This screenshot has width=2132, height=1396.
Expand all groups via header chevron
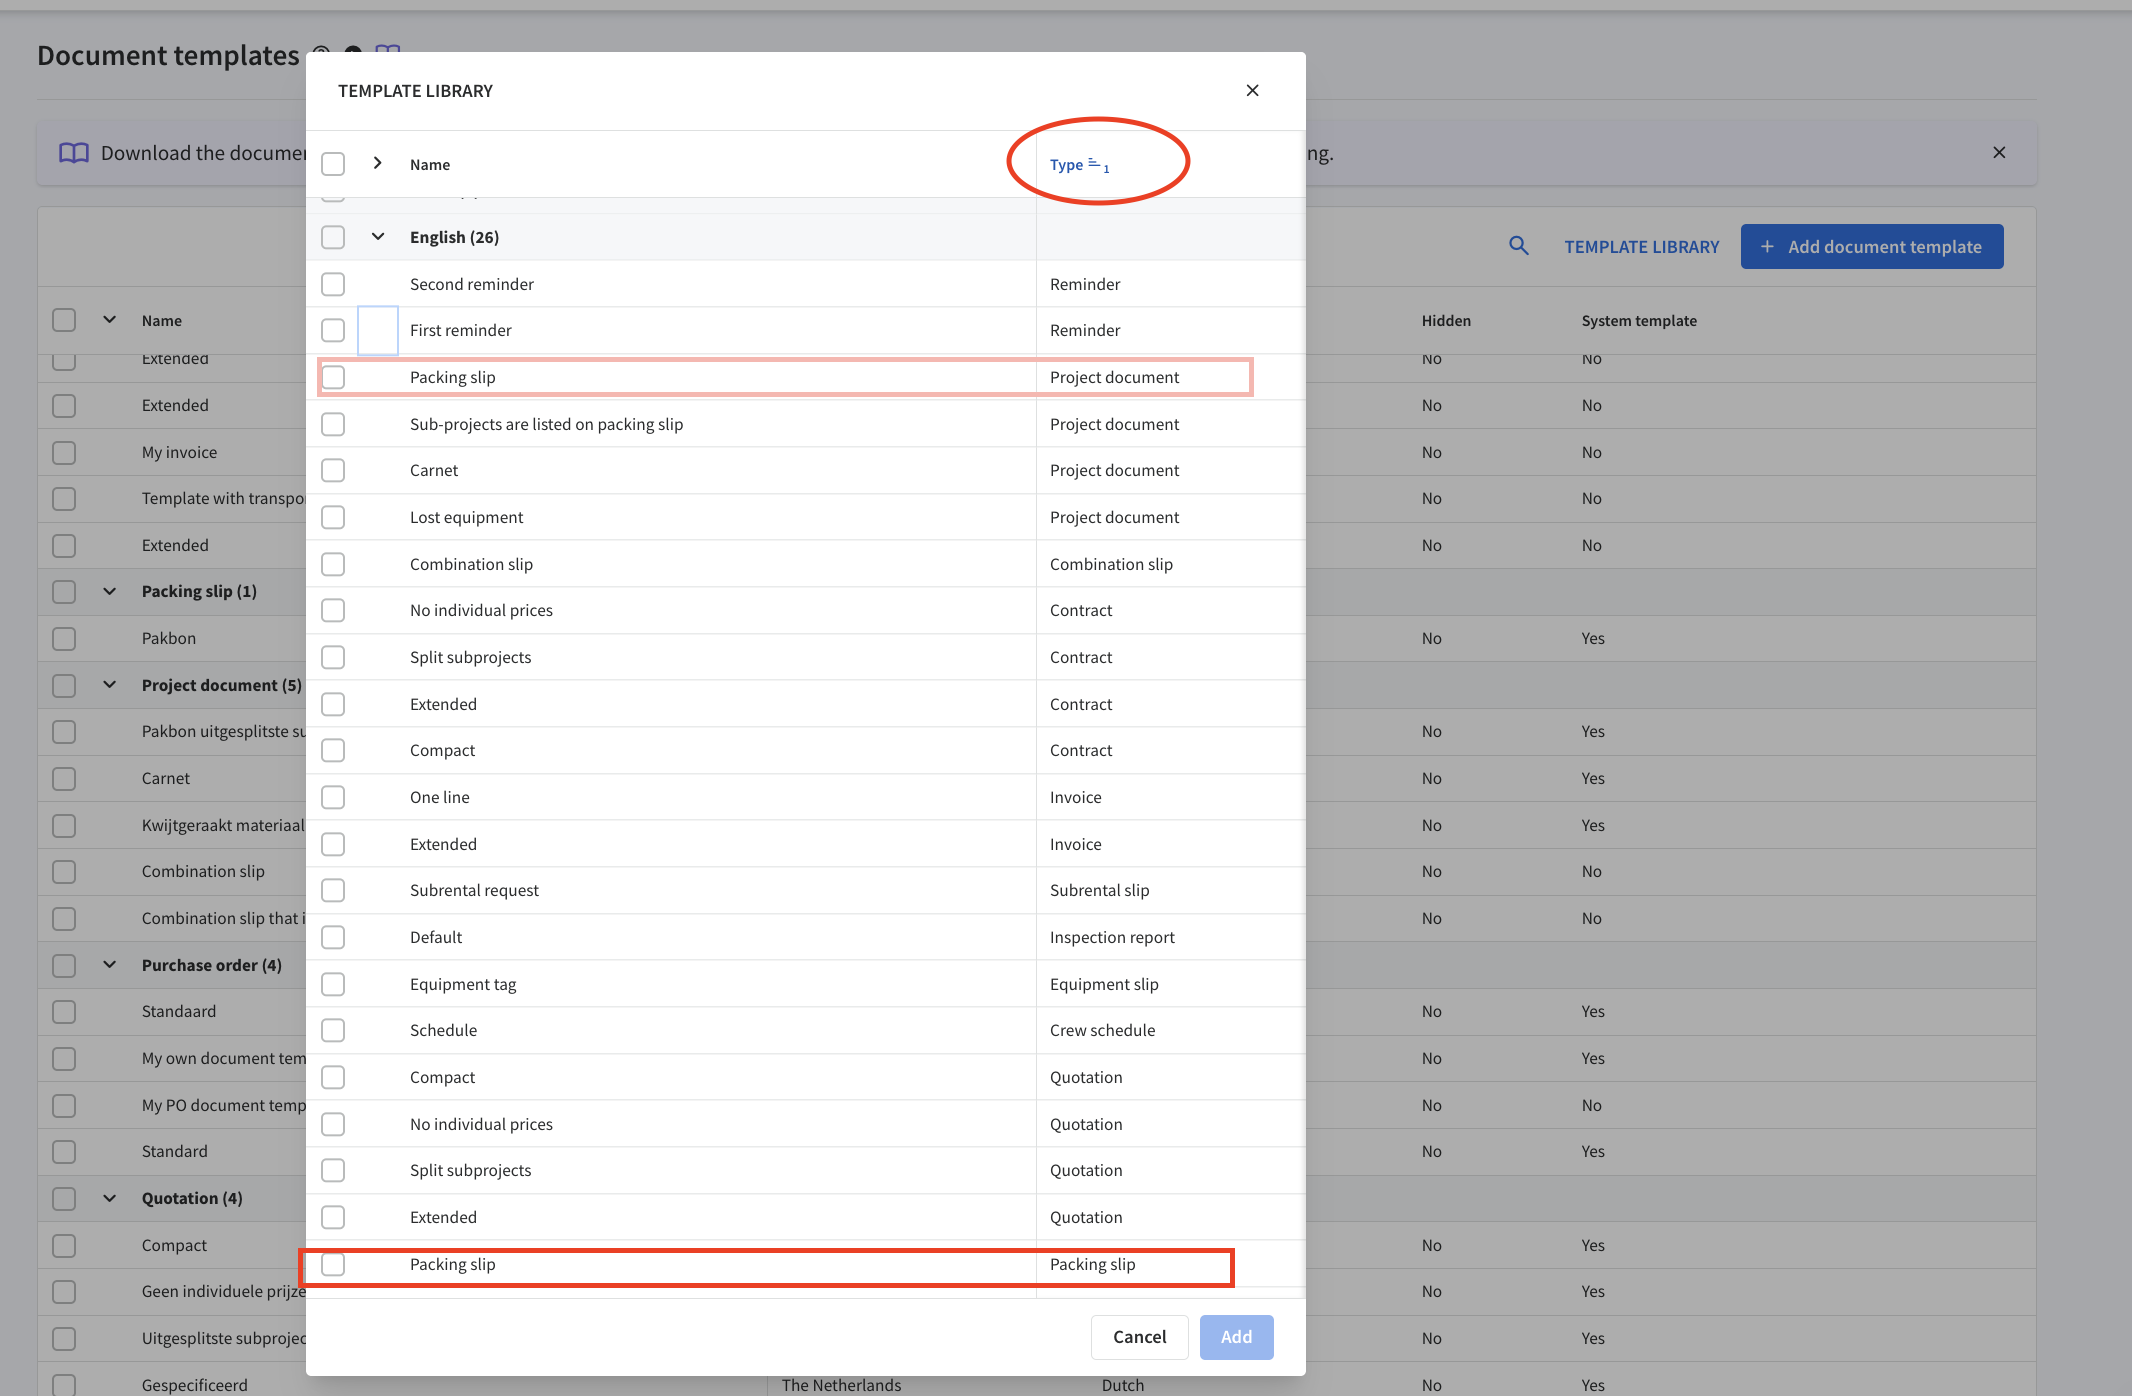377,163
